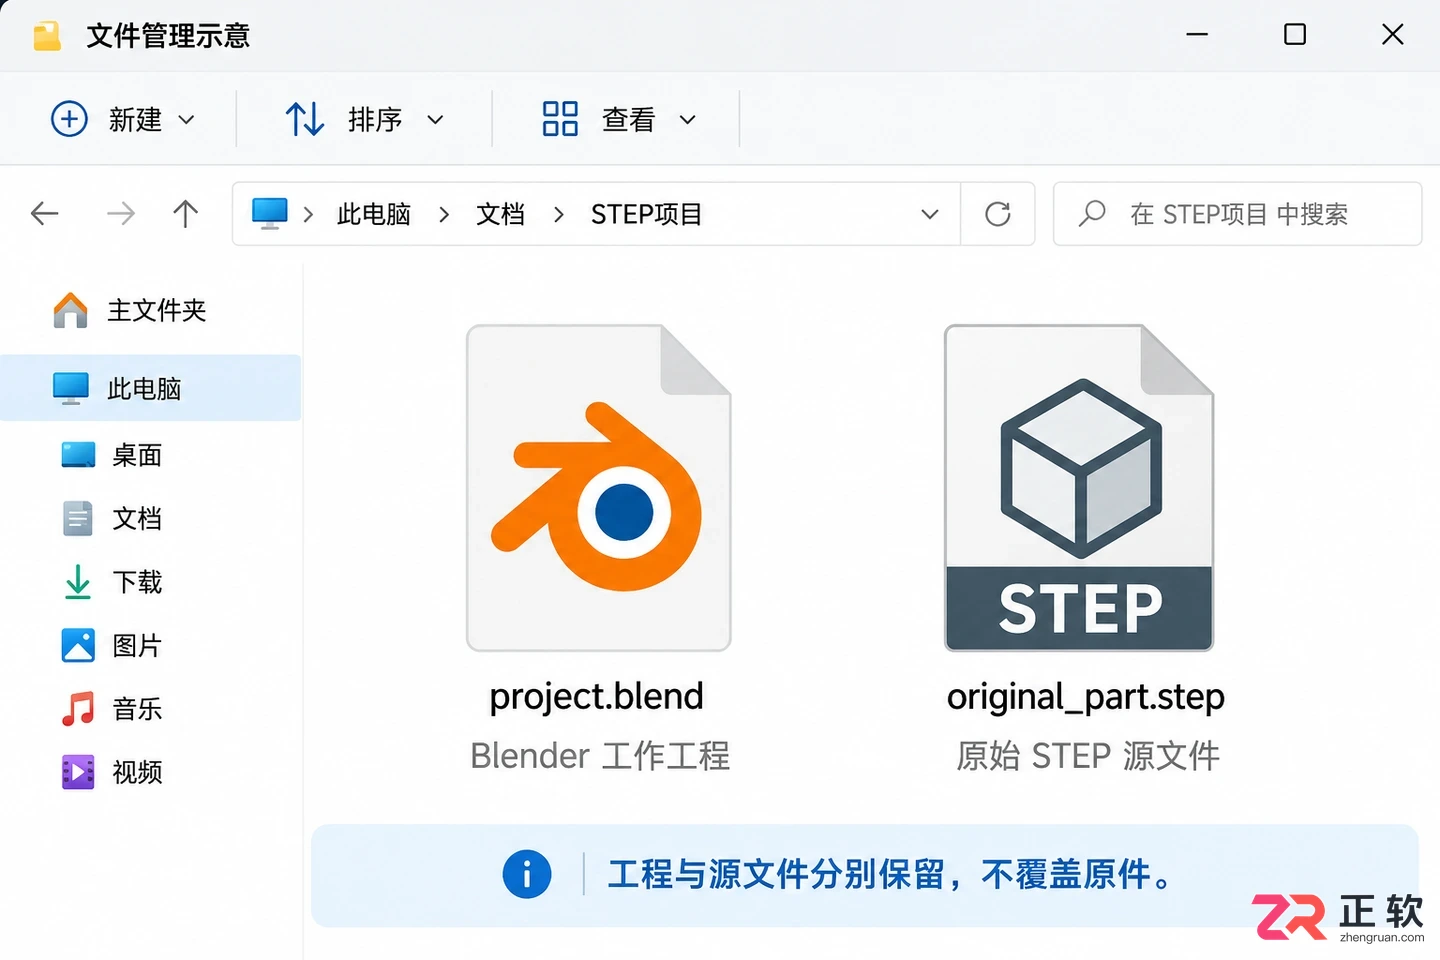The height and width of the screenshot is (960, 1440).
Task: Expand the 查看 dropdown arrow
Action: click(x=687, y=120)
